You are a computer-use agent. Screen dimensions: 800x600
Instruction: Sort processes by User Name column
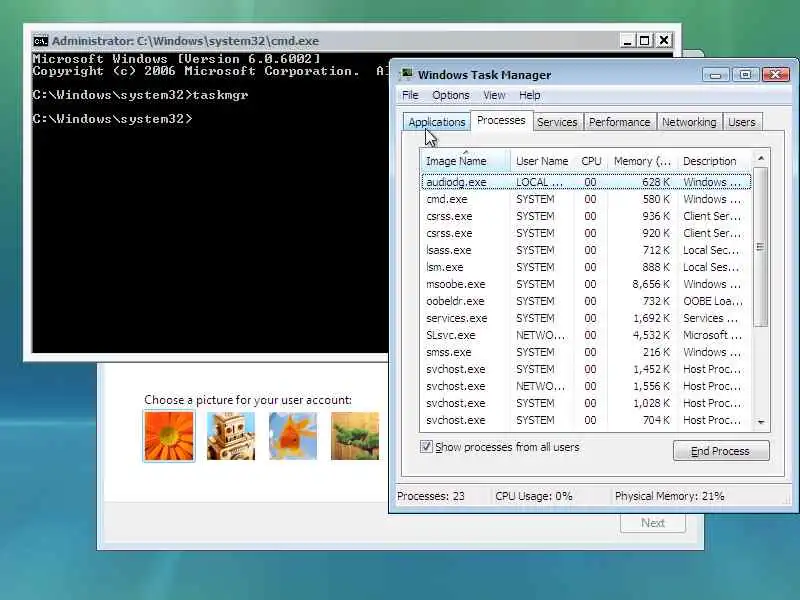click(x=542, y=161)
